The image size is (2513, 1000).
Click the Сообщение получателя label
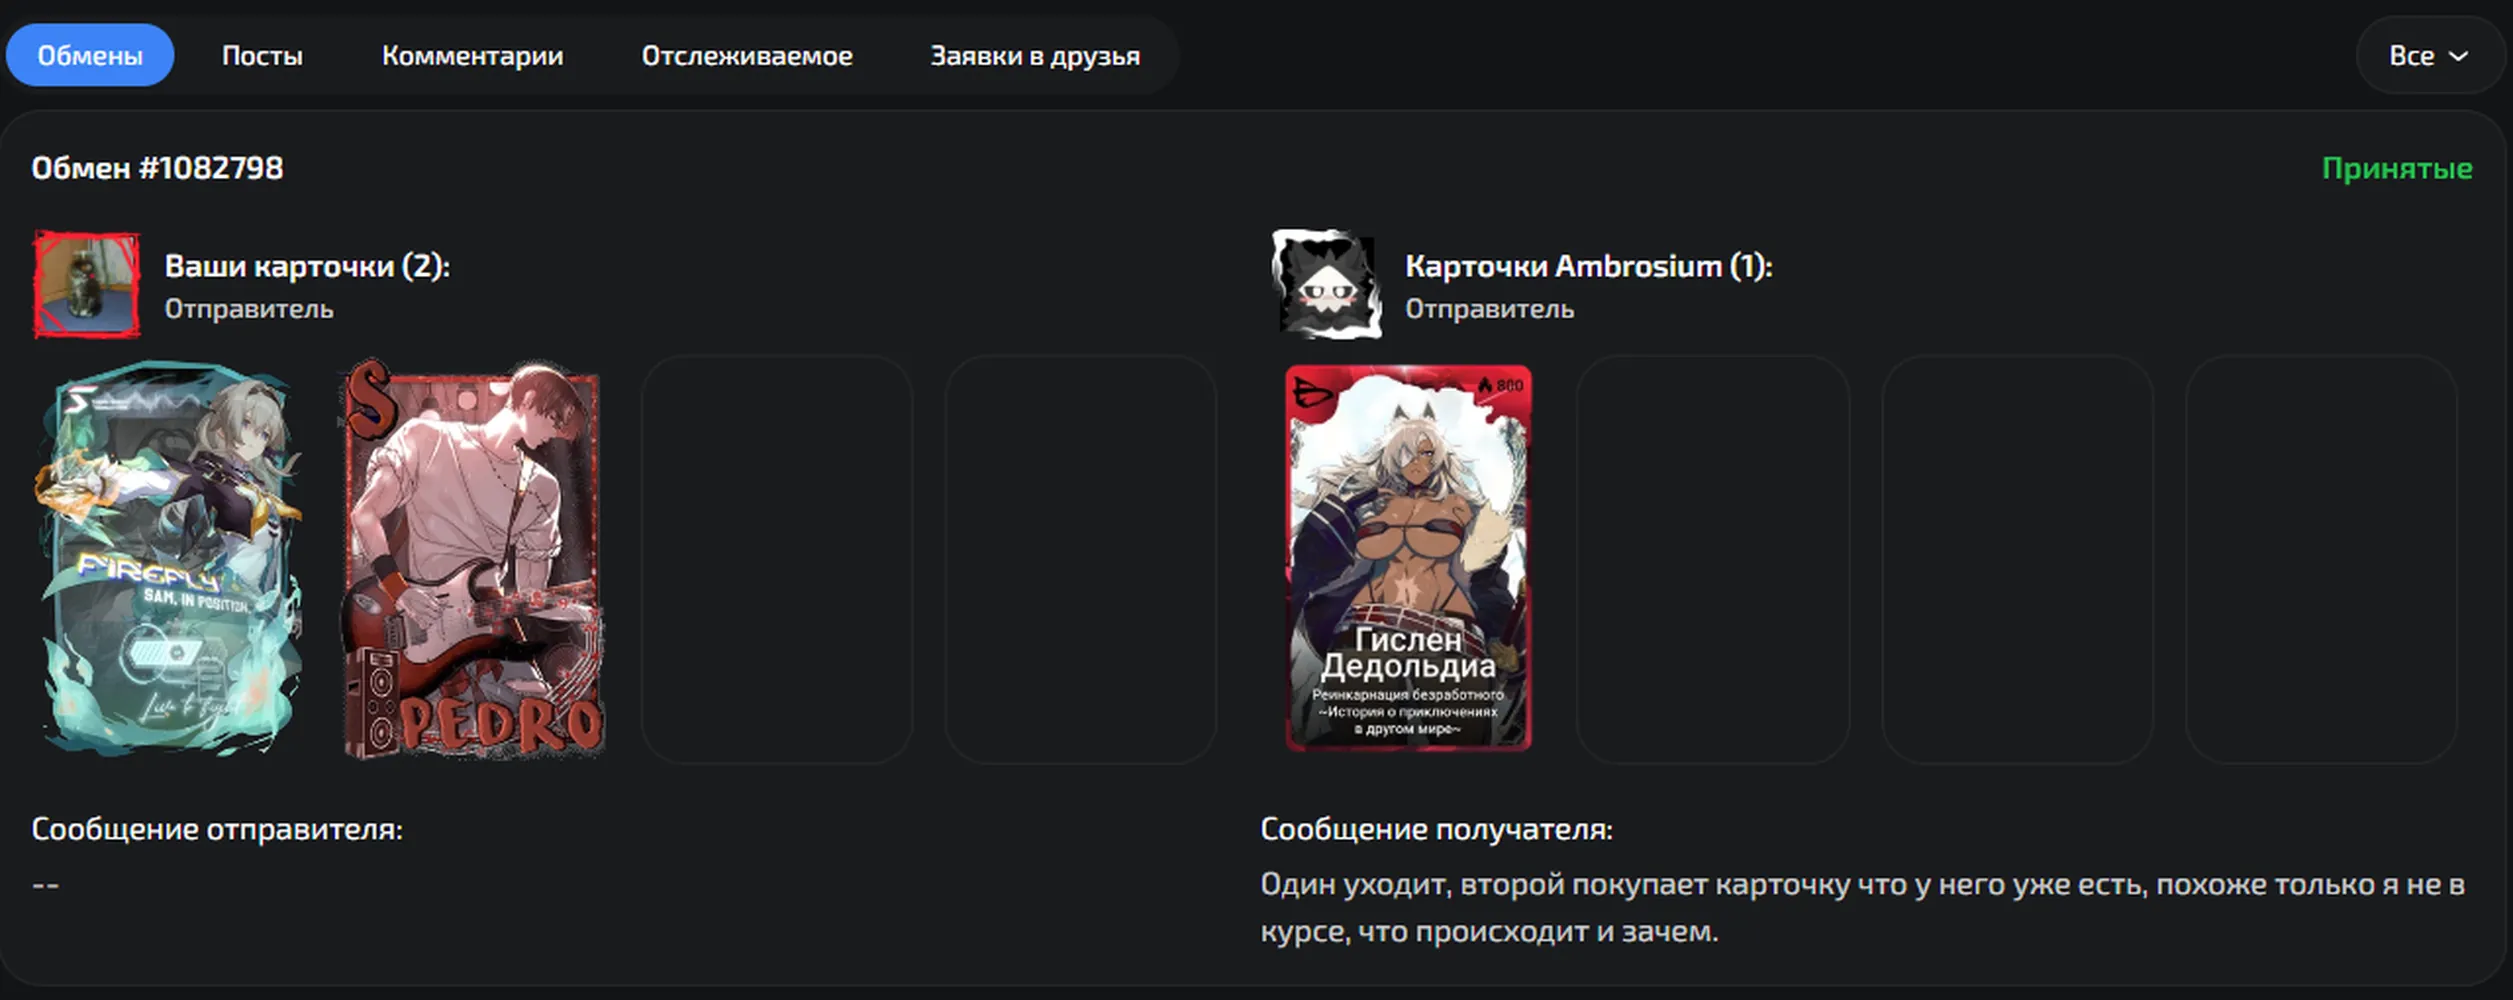(1436, 829)
